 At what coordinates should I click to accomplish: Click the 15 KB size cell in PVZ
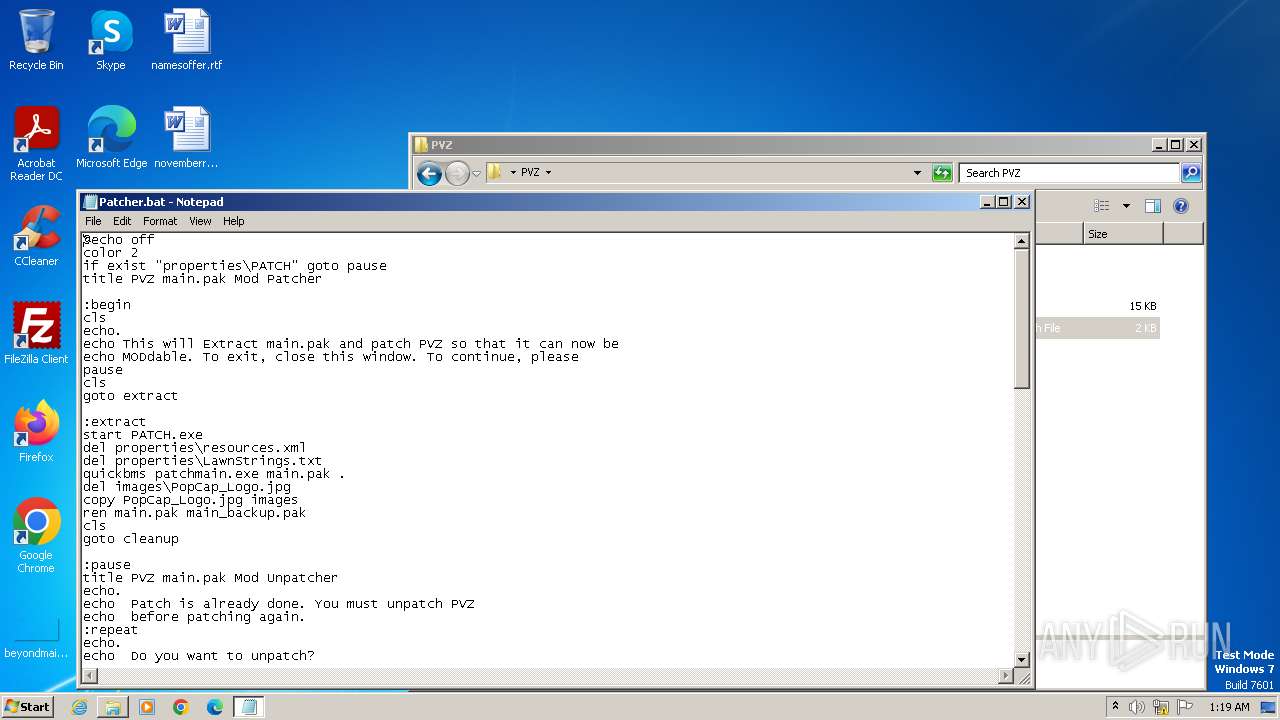click(1143, 306)
